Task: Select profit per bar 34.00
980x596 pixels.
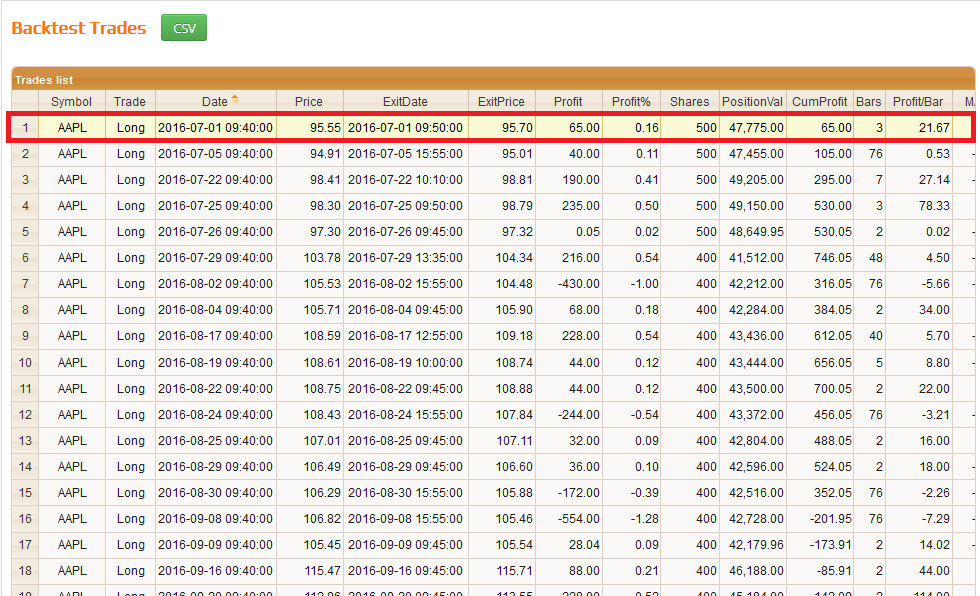Action: [x=934, y=310]
